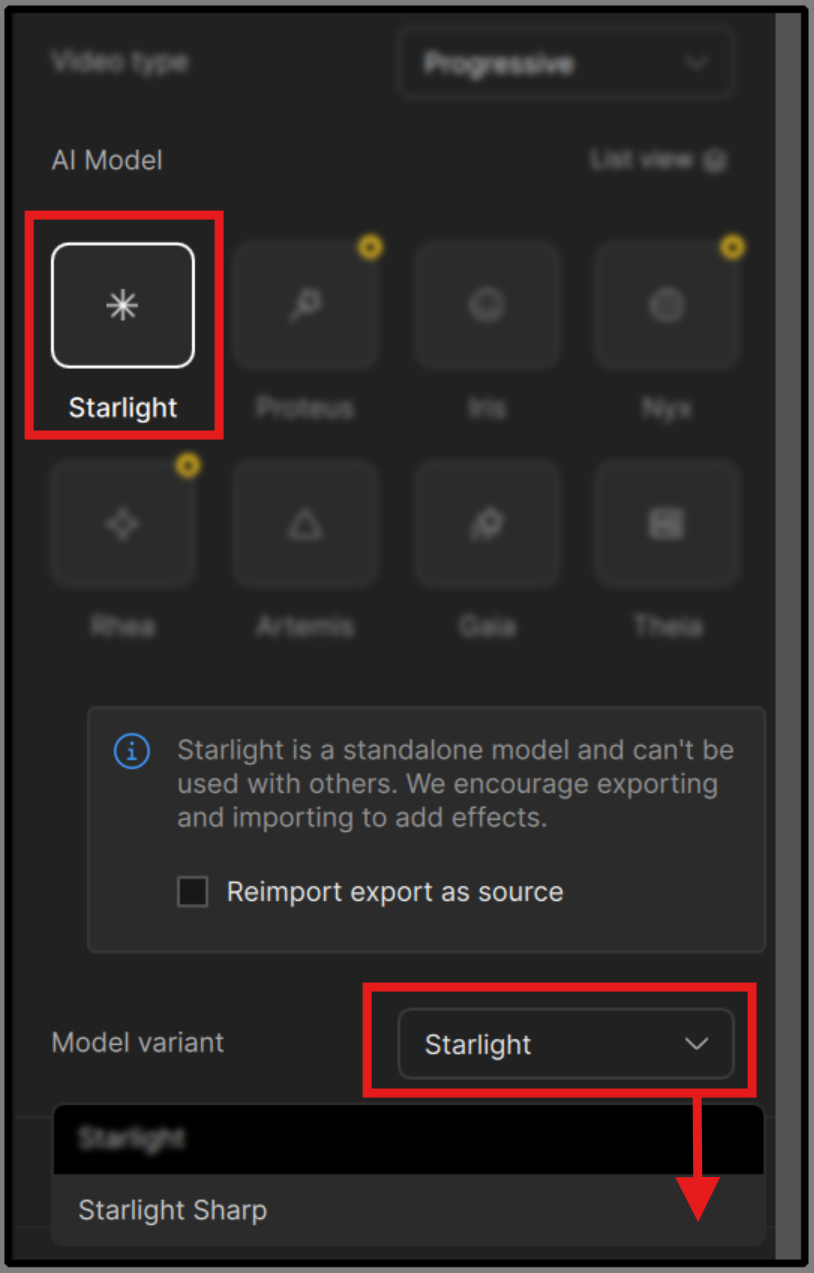814x1273 pixels.
Task: Choose the Iris AI model
Action: tap(486, 305)
